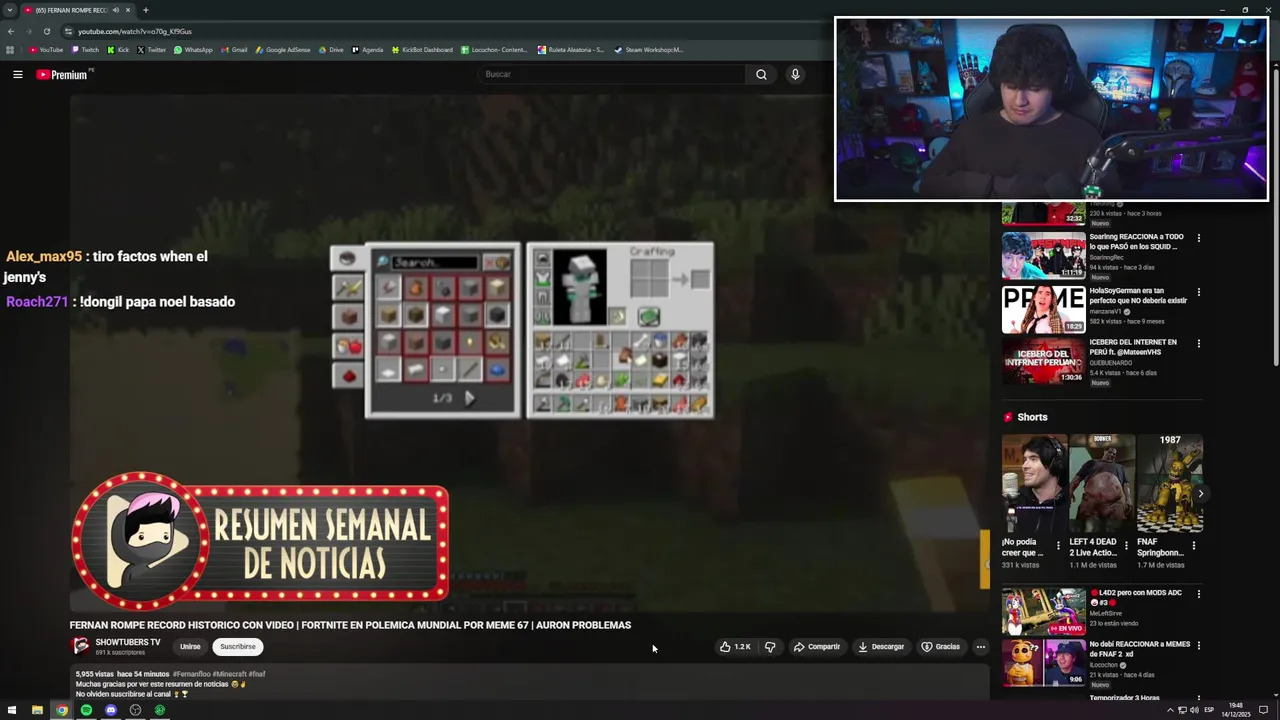Open notification center in taskbar

click(1263, 710)
